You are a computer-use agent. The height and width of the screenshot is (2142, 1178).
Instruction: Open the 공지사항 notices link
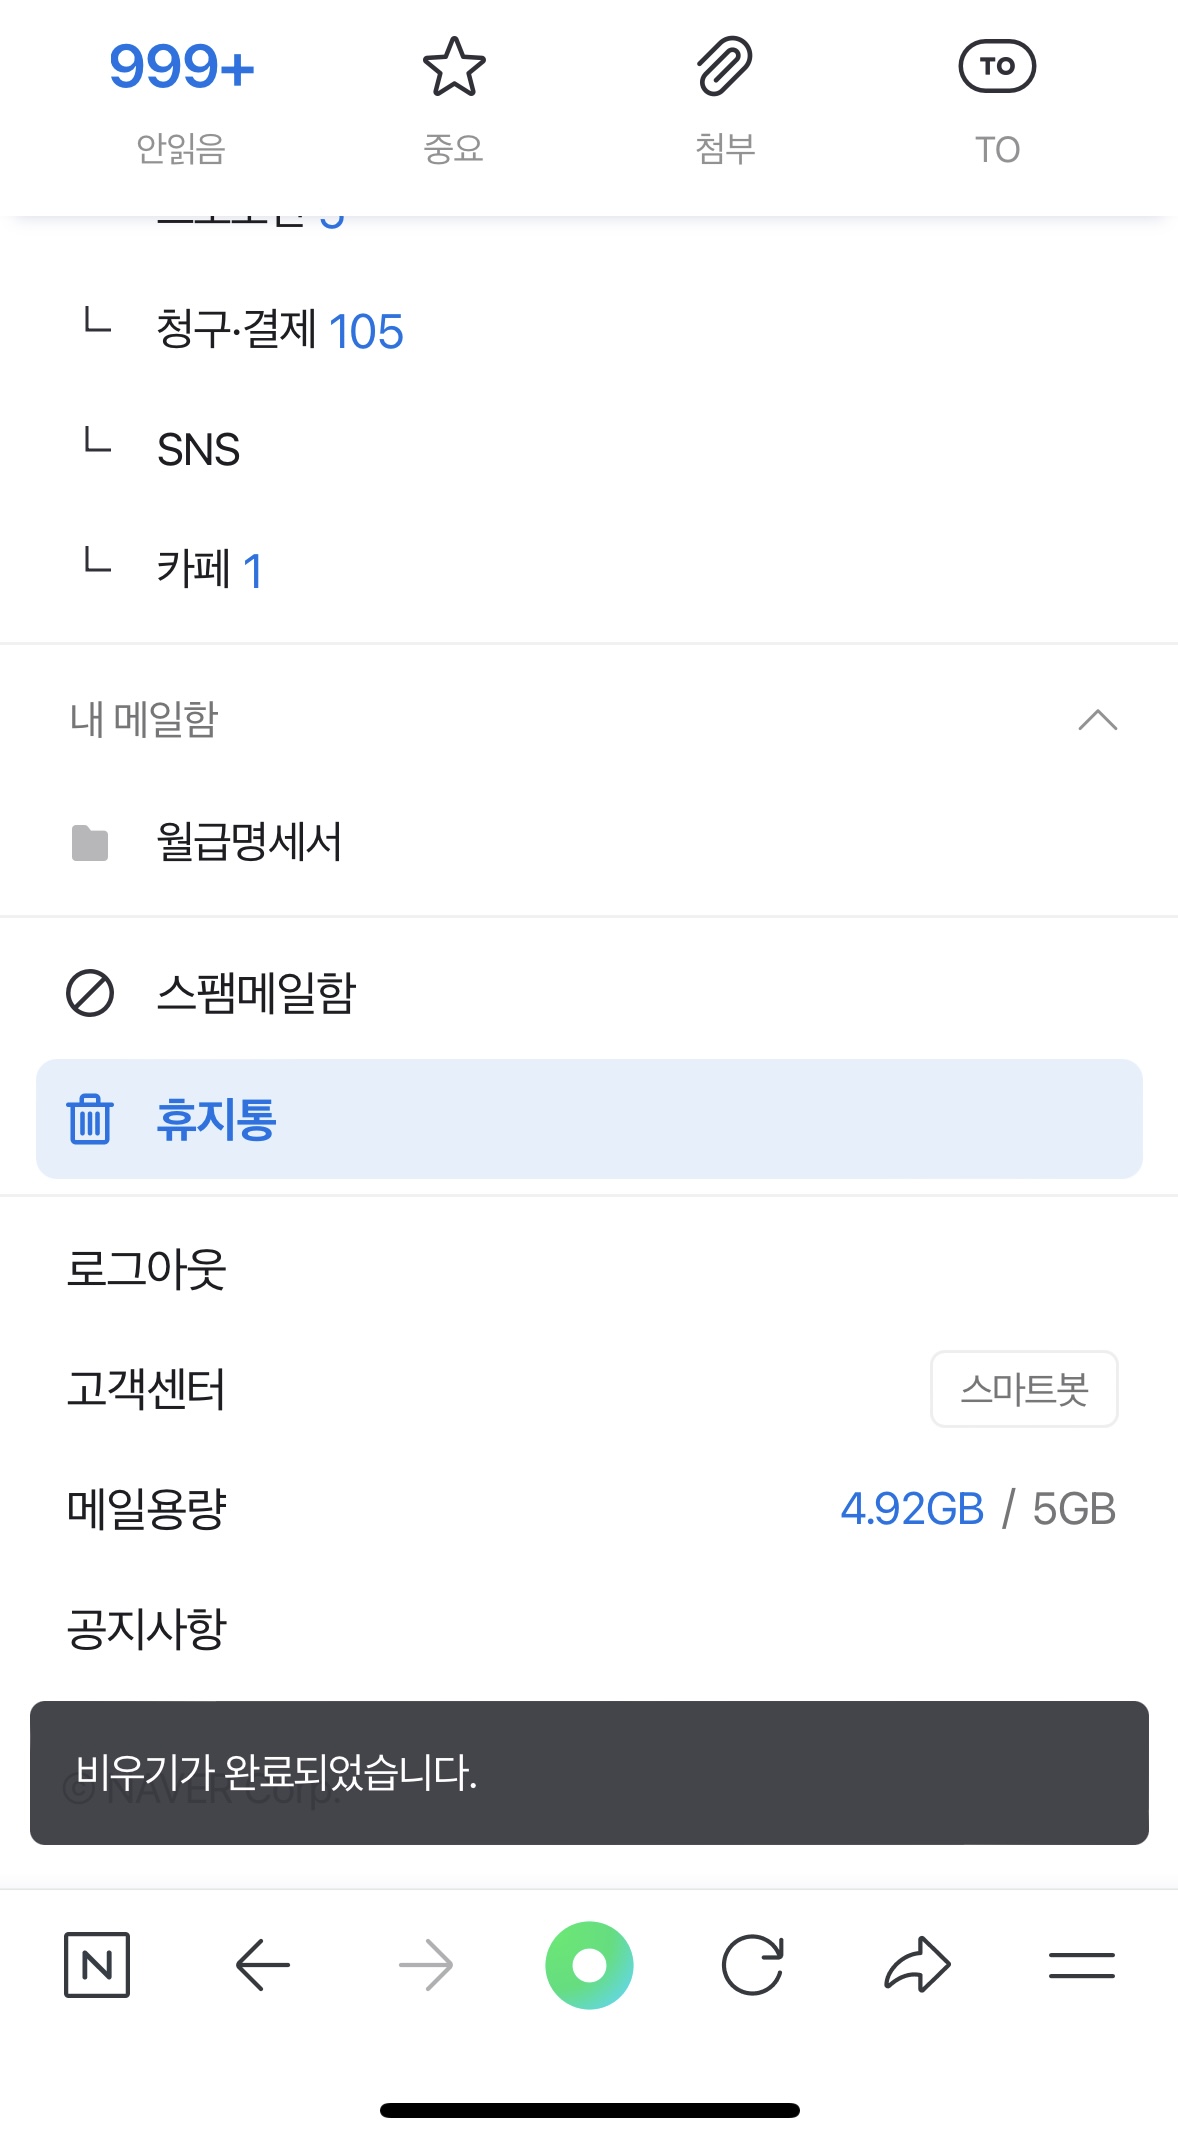(x=147, y=1629)
